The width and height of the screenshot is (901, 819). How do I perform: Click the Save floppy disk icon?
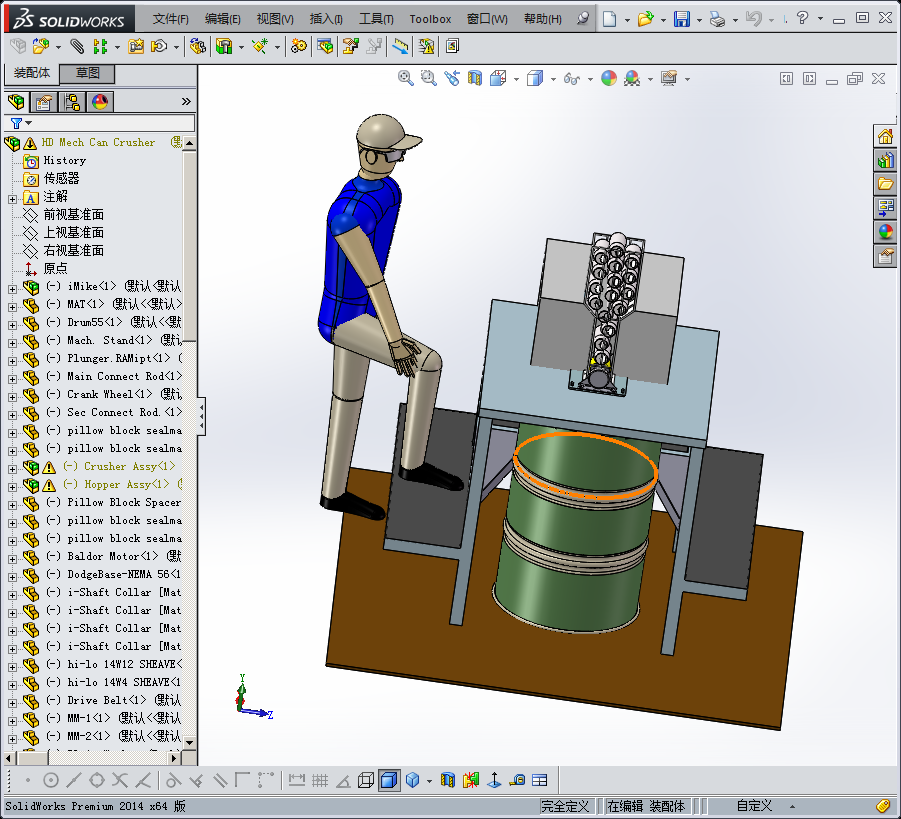681,19
